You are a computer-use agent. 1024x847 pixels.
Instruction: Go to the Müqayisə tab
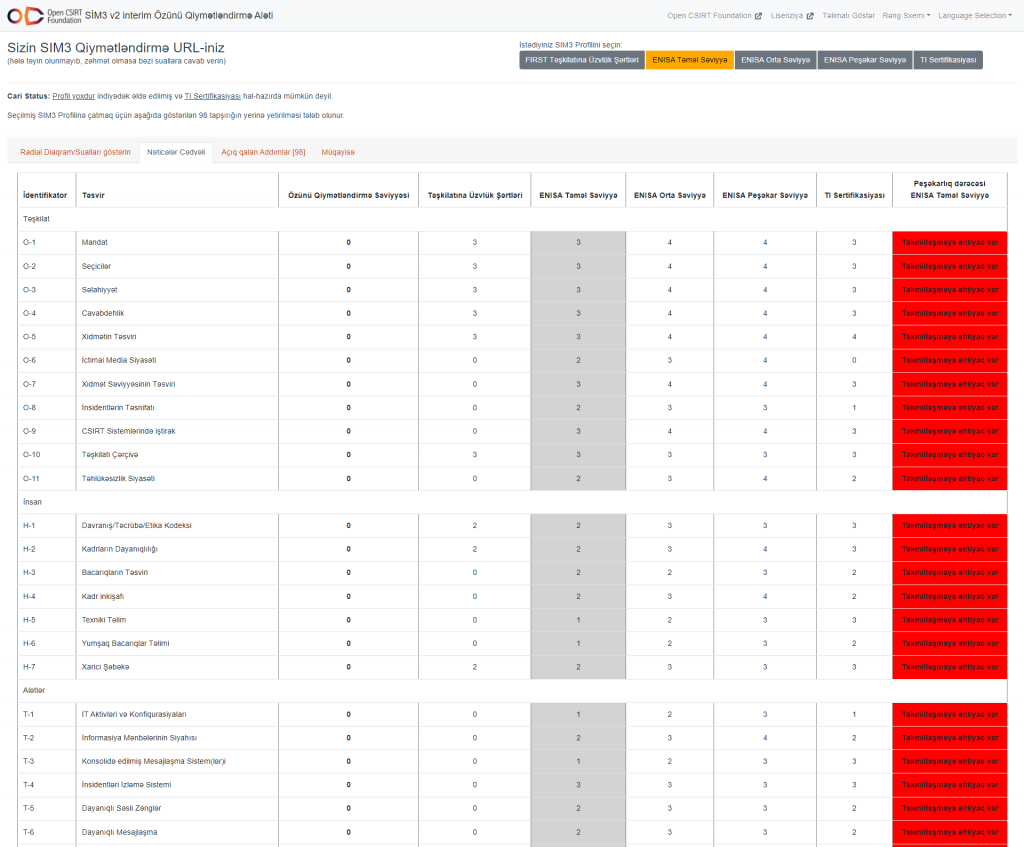(x=337, y=152)
